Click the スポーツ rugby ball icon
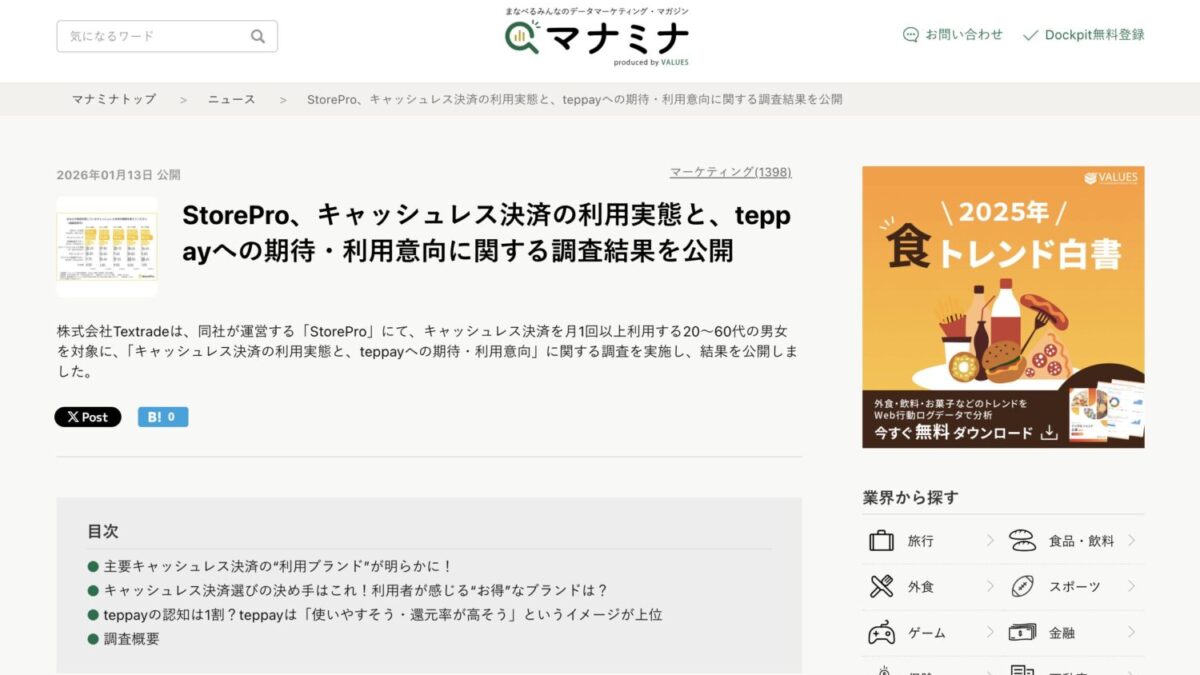 tap(1022, 585)
